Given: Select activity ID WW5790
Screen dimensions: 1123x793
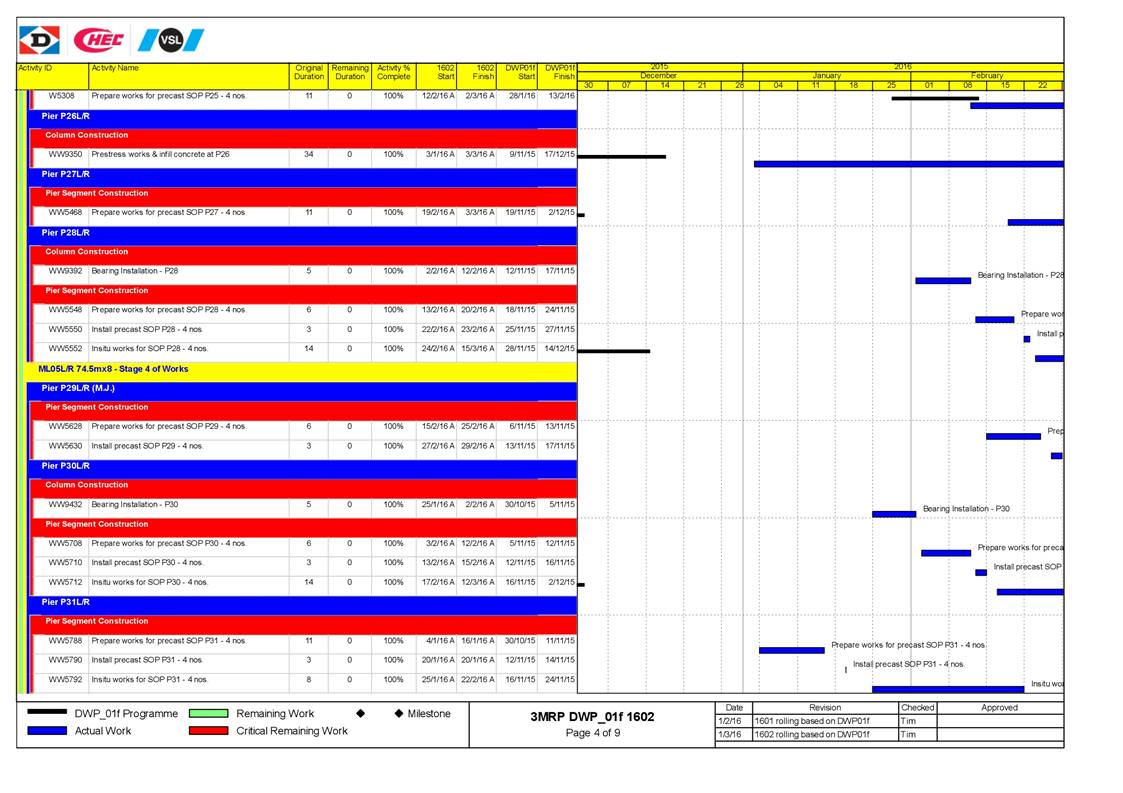Looking at the screenshot, I should [65, 660].
